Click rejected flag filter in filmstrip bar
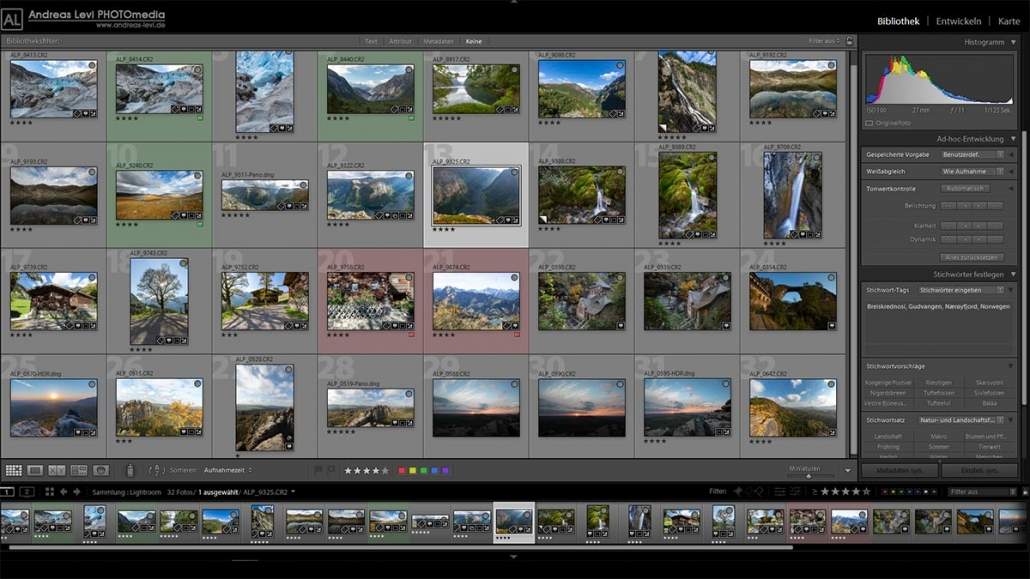This screenshot has height=579, width=1030. [x=759, y=492]
